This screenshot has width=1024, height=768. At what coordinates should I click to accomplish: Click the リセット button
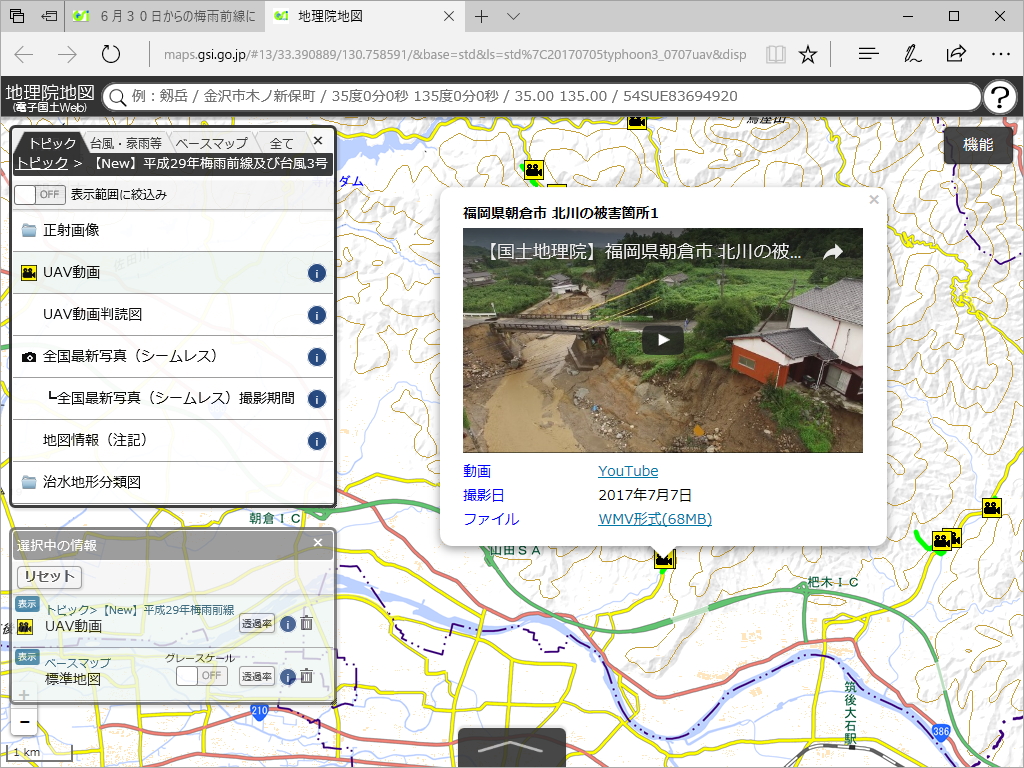50,577
